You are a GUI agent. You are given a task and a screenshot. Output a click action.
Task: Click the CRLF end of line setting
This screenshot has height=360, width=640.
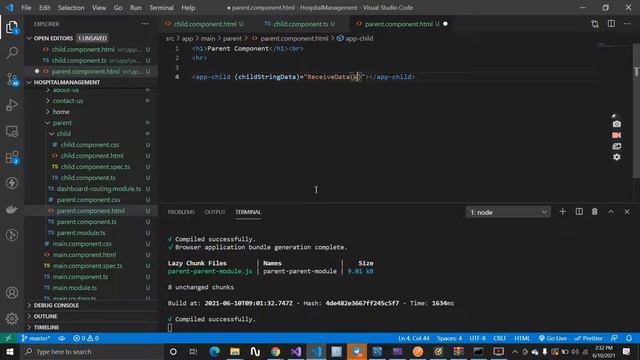pyautogui.click(x=499, y=338)
